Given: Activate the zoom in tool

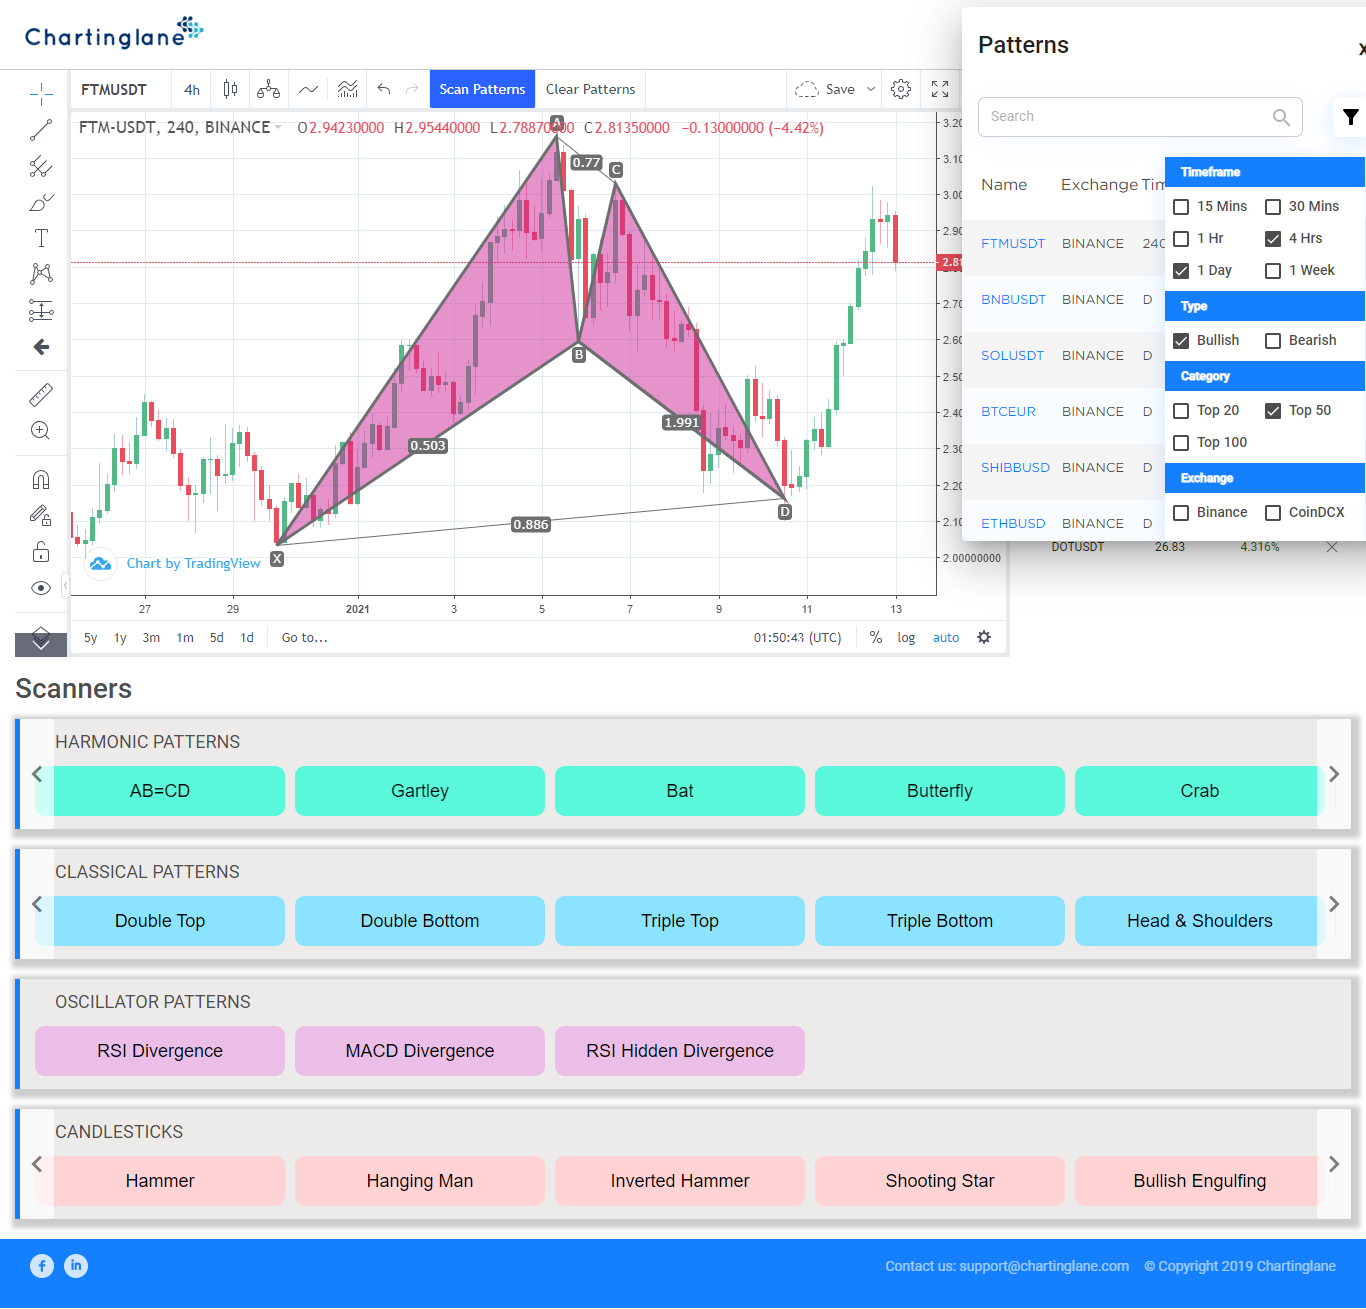Looking at the screenshot, I should (41, 431).
